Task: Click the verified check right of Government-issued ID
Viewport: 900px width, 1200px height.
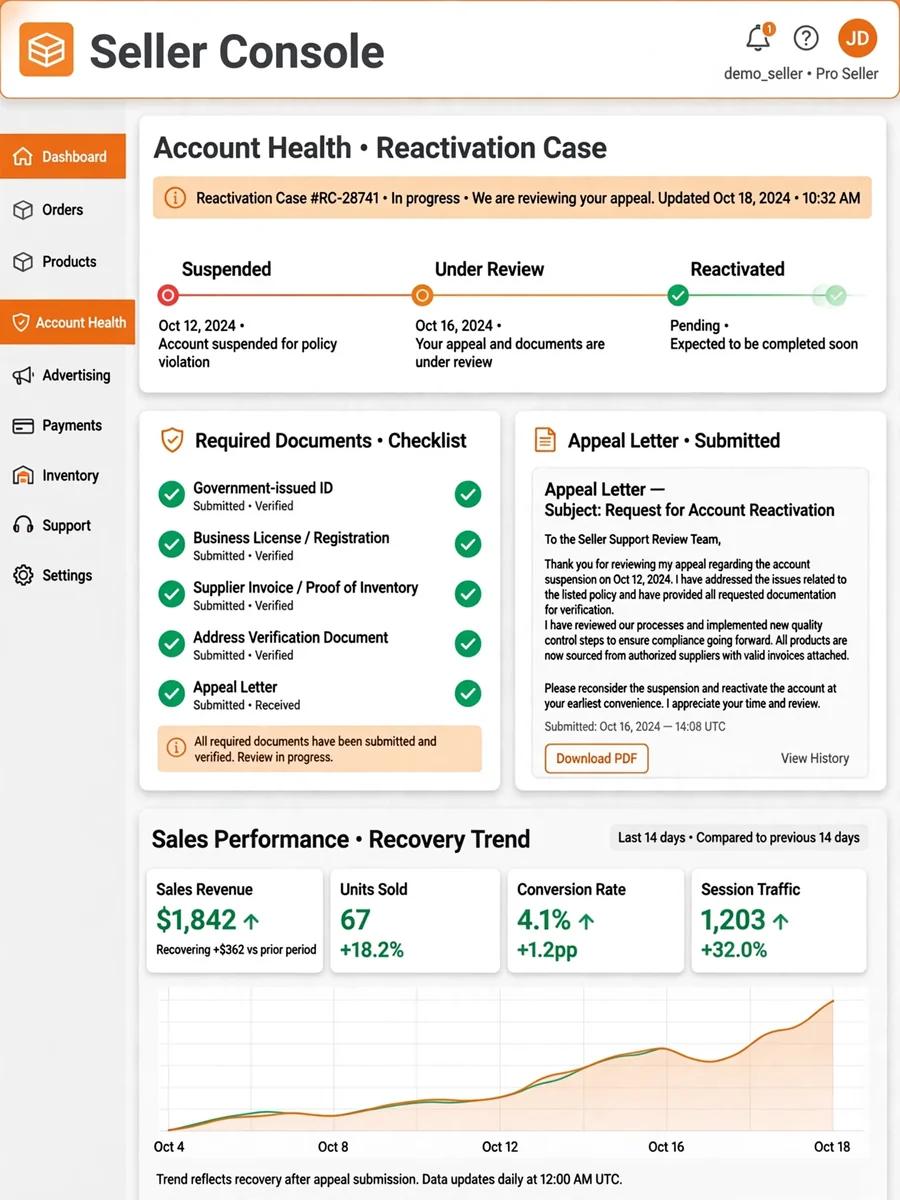Action: [x=468, y=494]
